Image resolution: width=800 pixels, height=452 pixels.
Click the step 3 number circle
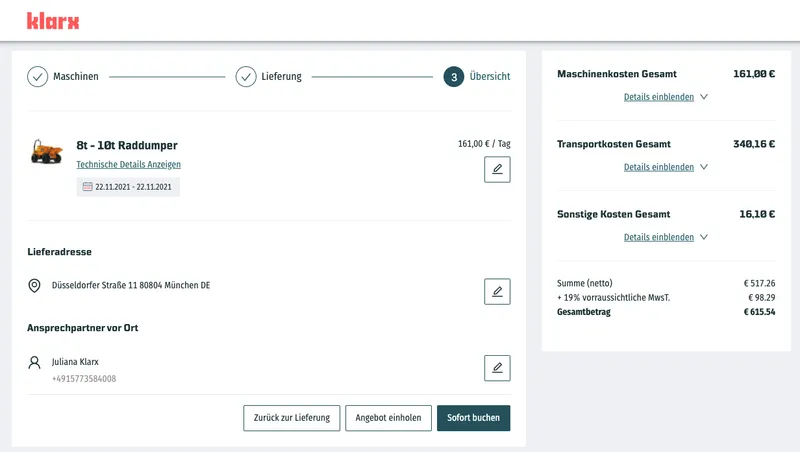(x=454, y=77)
